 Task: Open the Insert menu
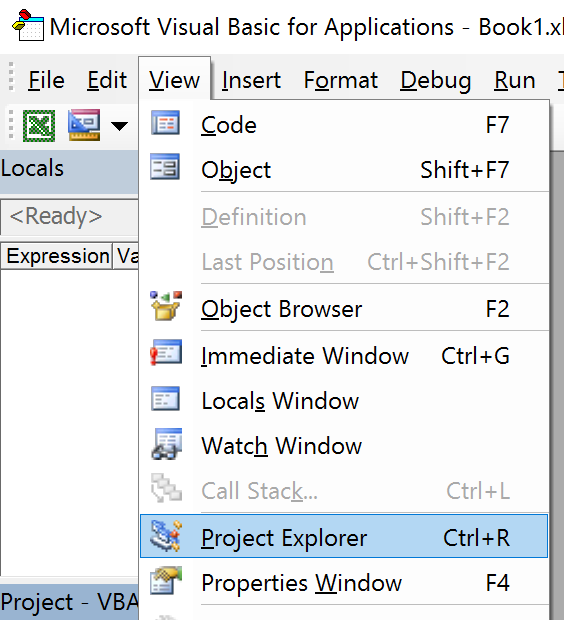pyautogui.click(x=251, y=80)
